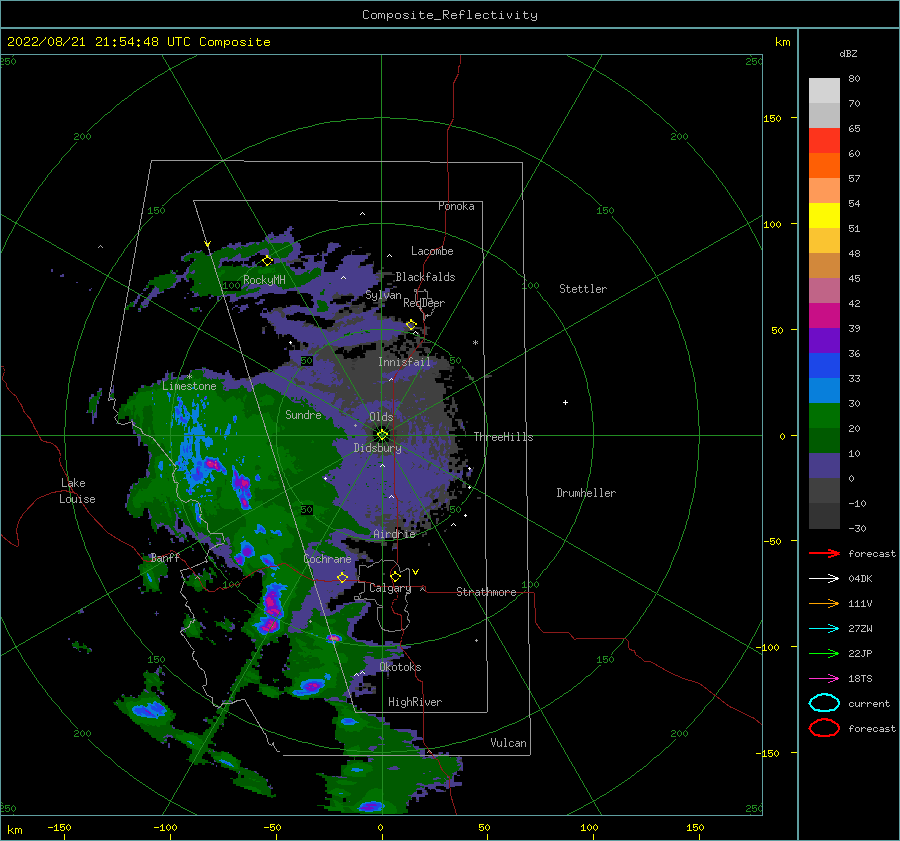Click the asterisk marker south of Stettler
Image resolution: width=900 pixels, height=841 pixels.
pyautogui.click(x=475, y=343)
